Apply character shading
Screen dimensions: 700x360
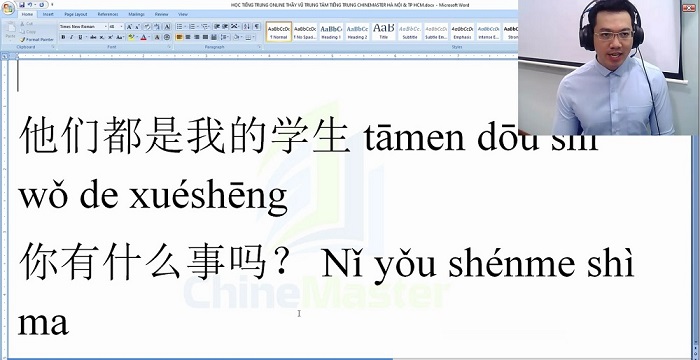pyautogui.click(x=157, y=37)
